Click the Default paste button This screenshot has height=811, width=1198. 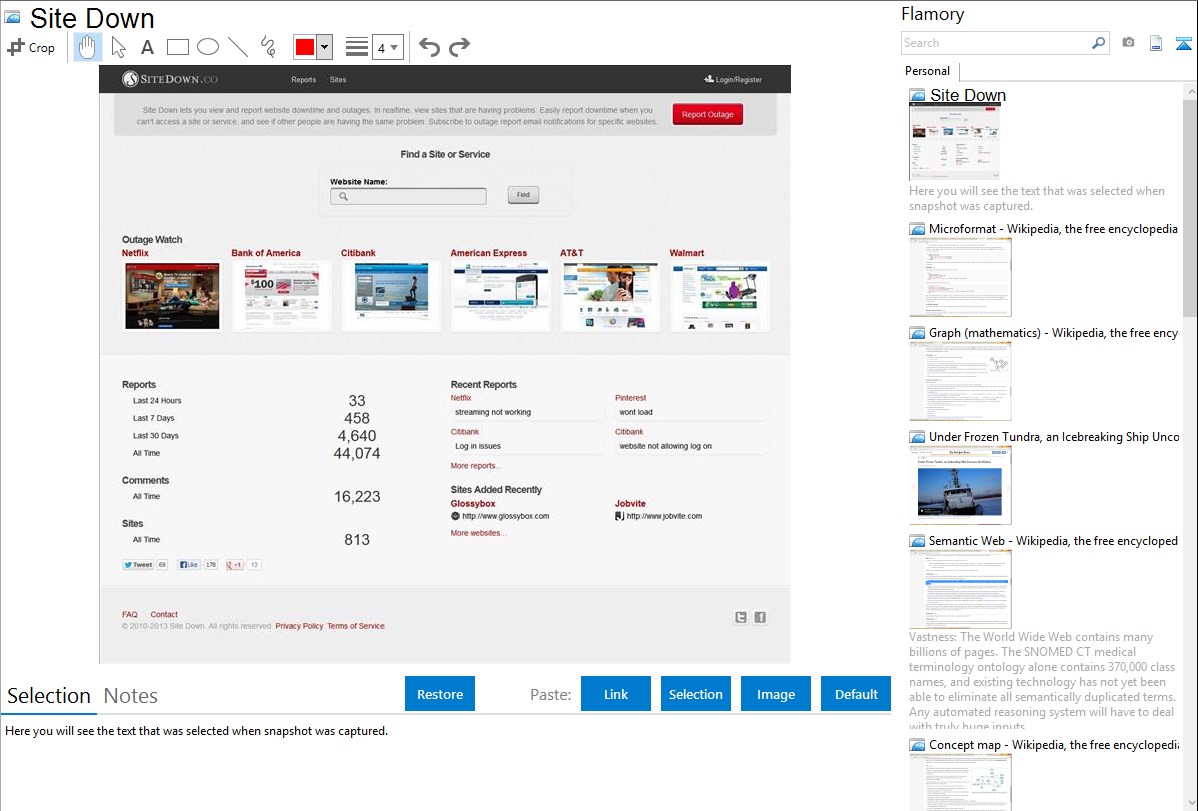856,694
